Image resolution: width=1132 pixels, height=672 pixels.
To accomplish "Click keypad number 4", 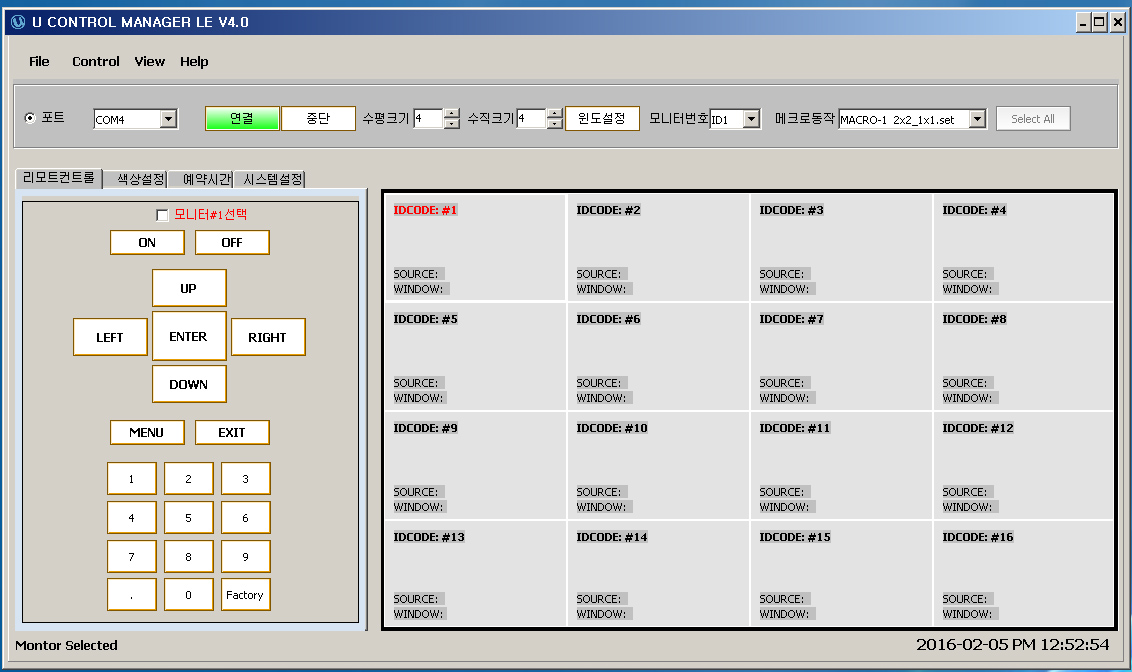I will (x=131, y=518).
